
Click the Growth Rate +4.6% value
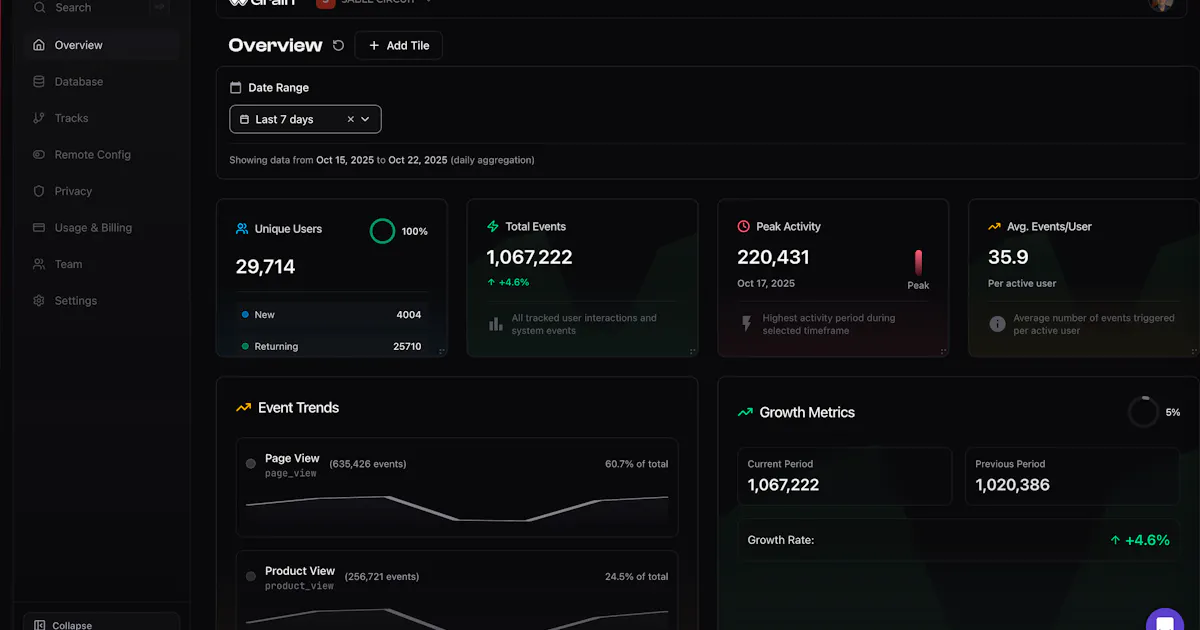coord(1139,540)
